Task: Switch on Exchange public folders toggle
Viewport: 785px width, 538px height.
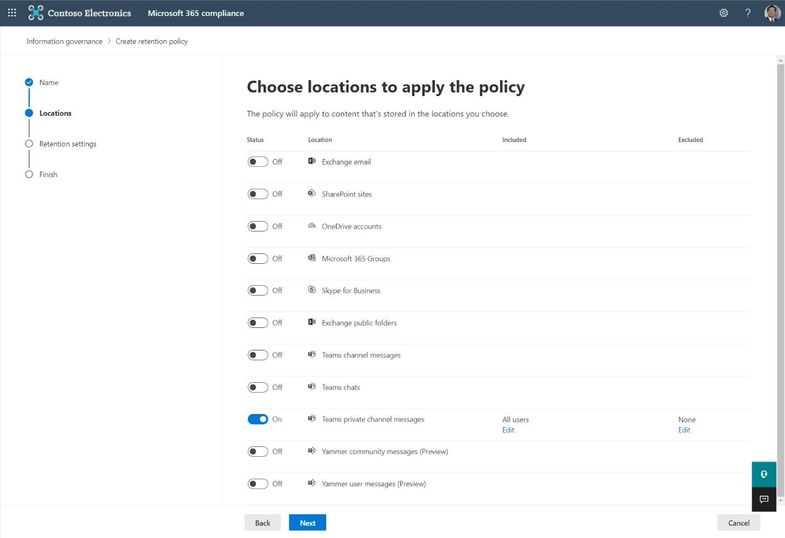Action: tap(258, 323)
